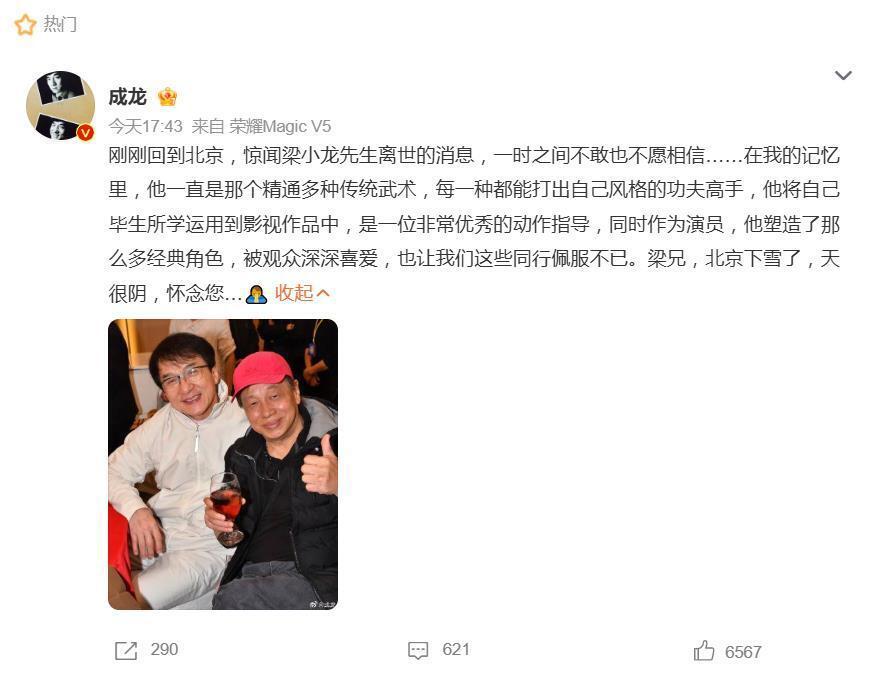Collapse the post text with 收起
The width and height of the screenshot is (876, 676).
(294, 293)
